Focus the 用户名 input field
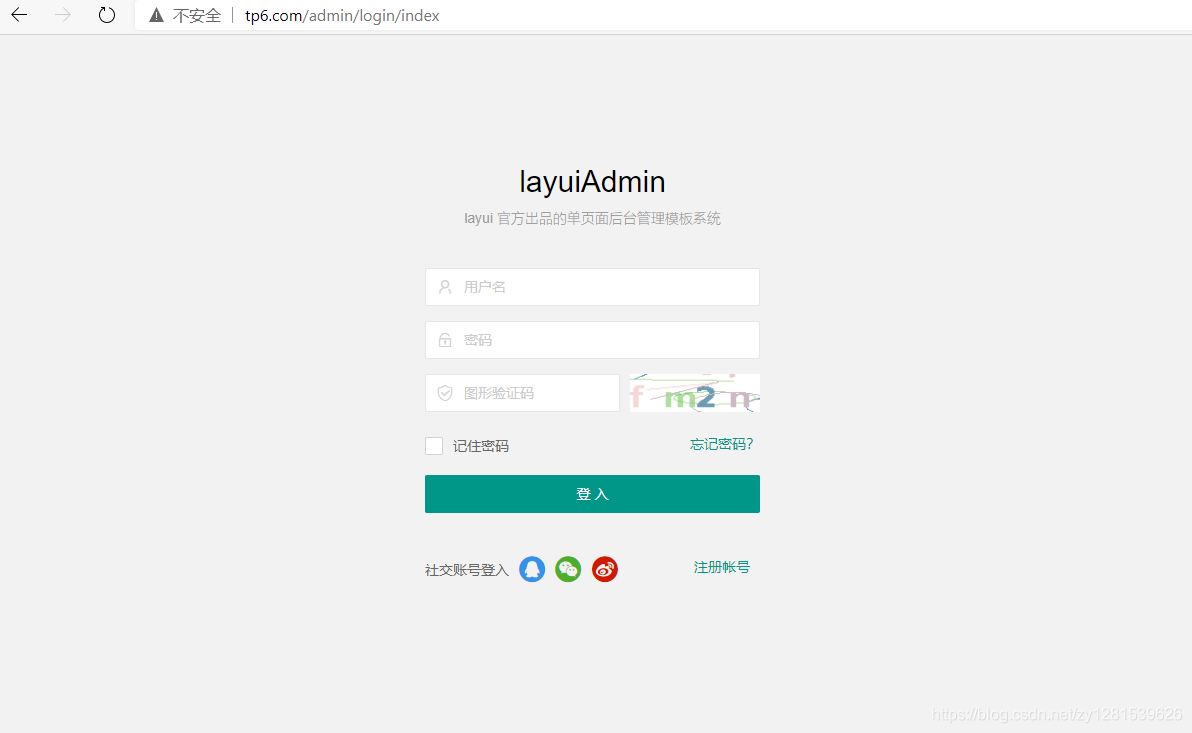 click(592, 287)
